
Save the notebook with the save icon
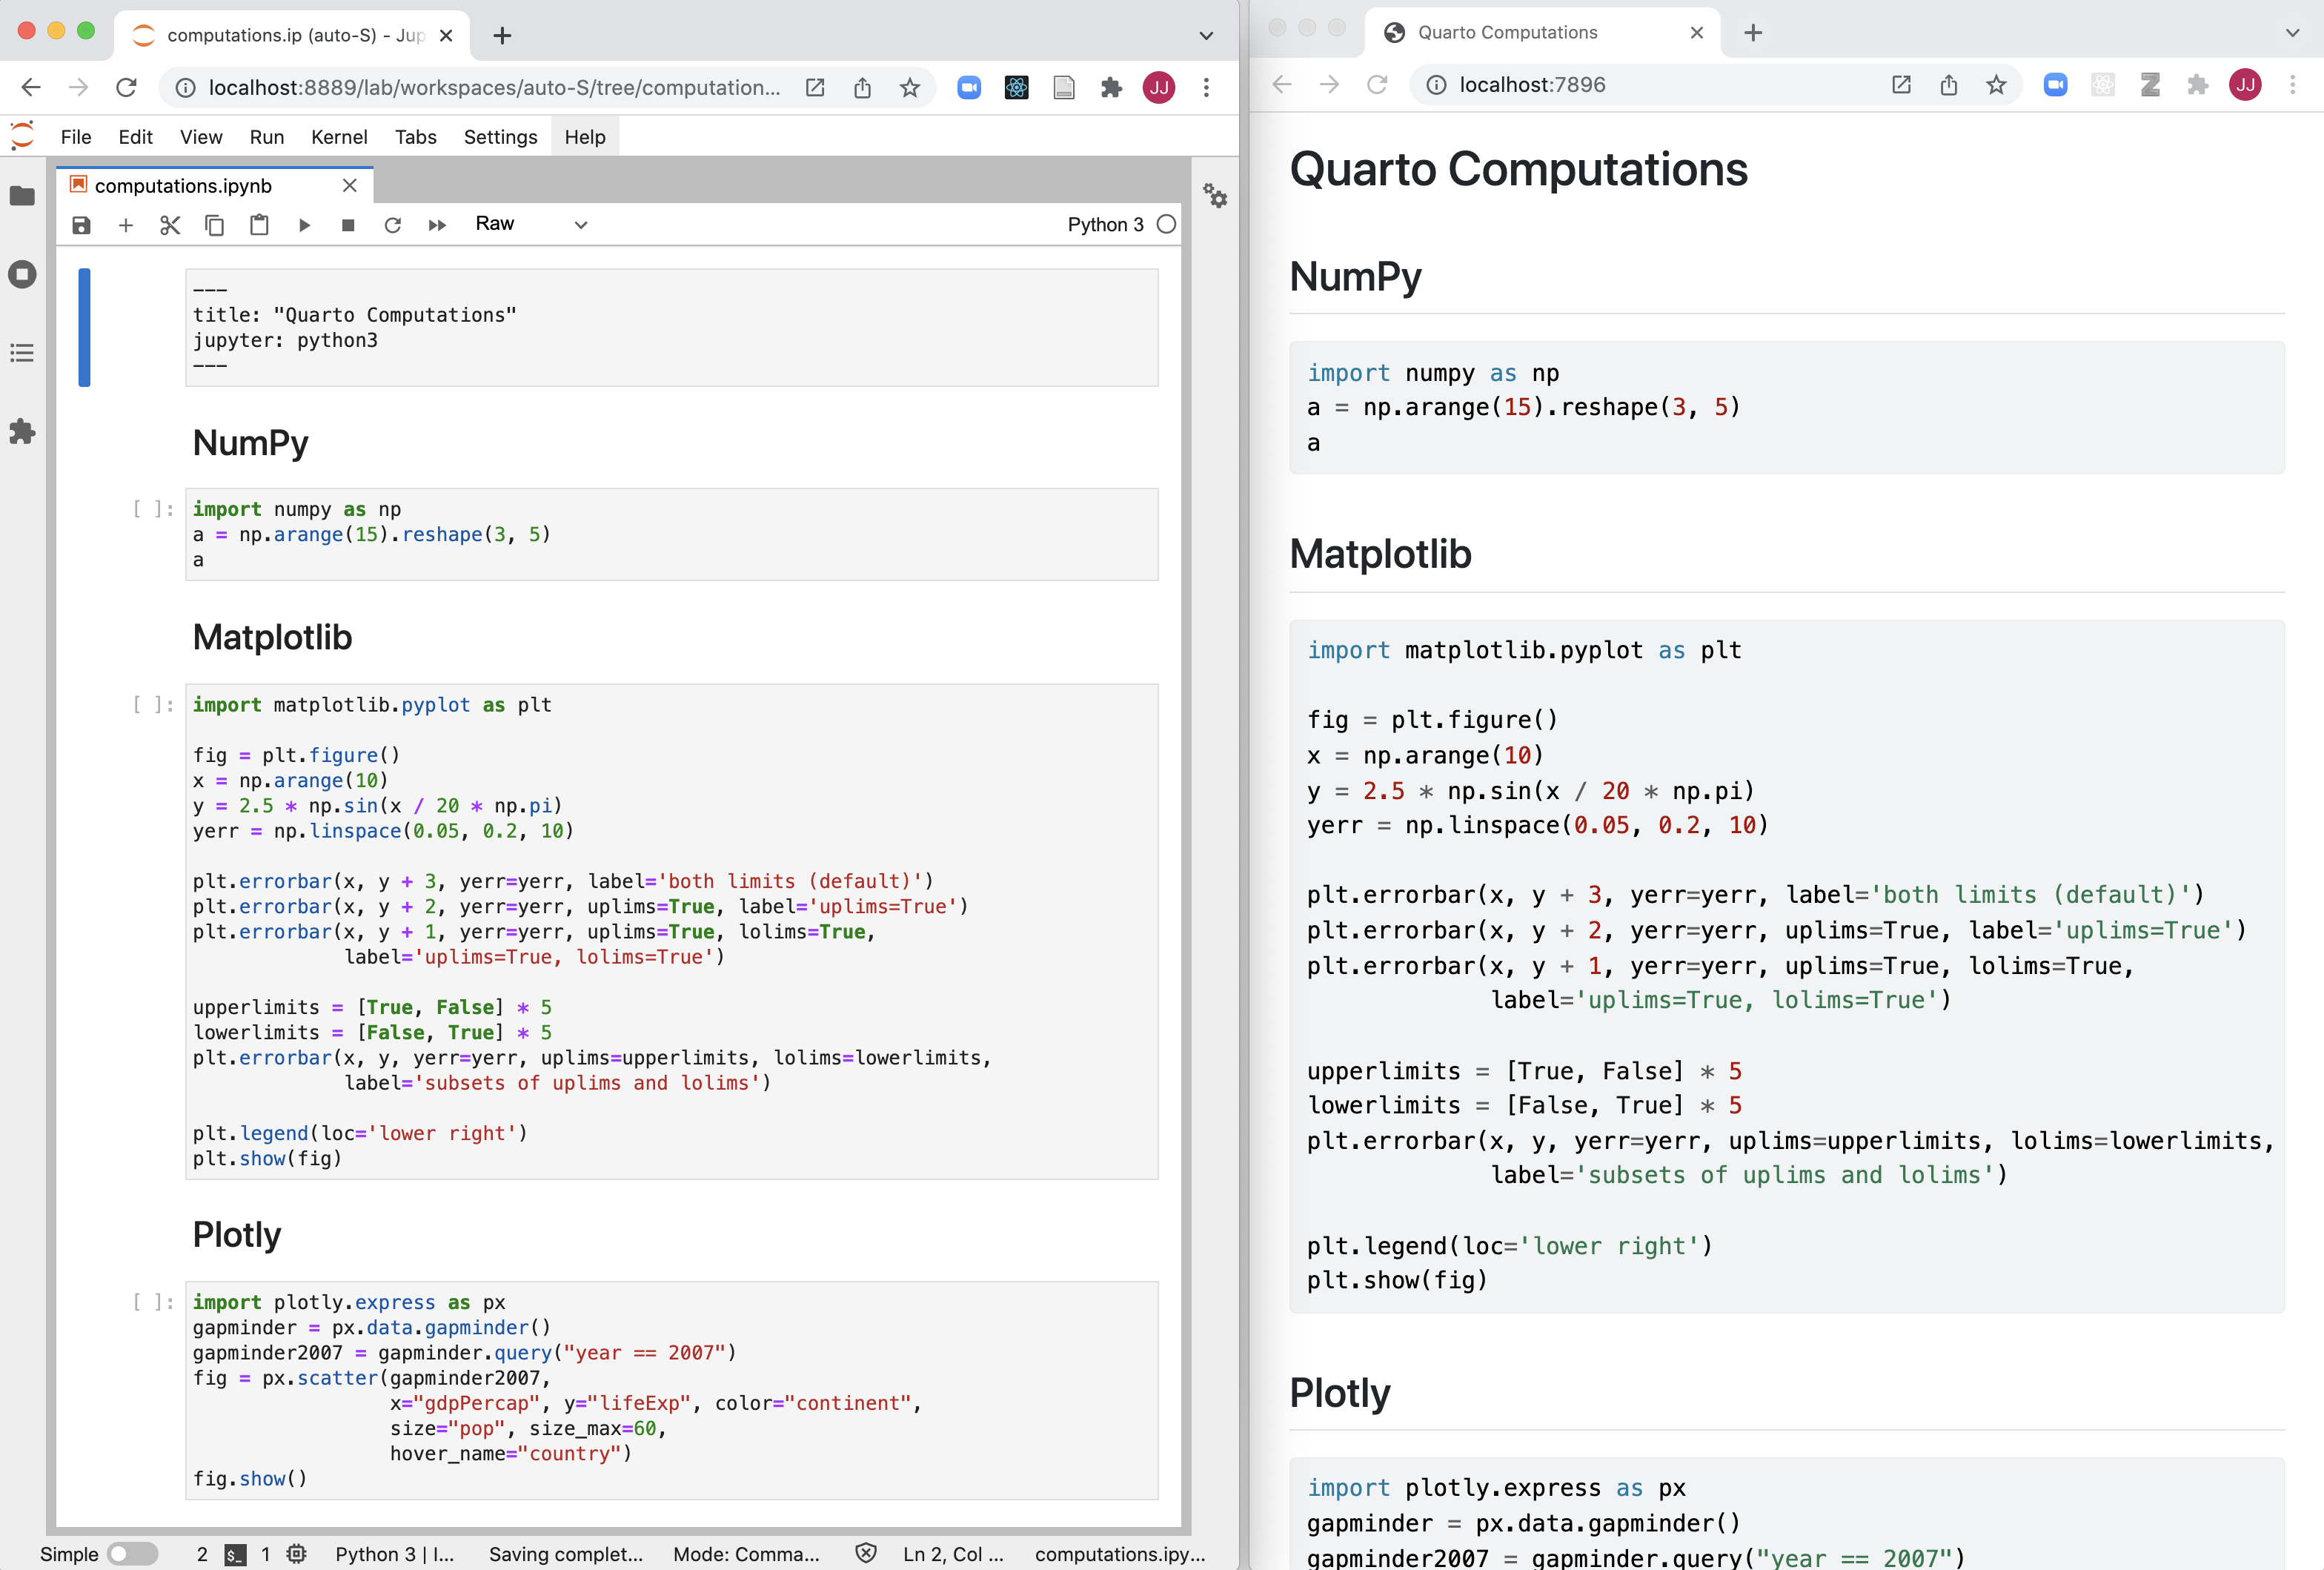pyautogui.click(x=81, y=225)
